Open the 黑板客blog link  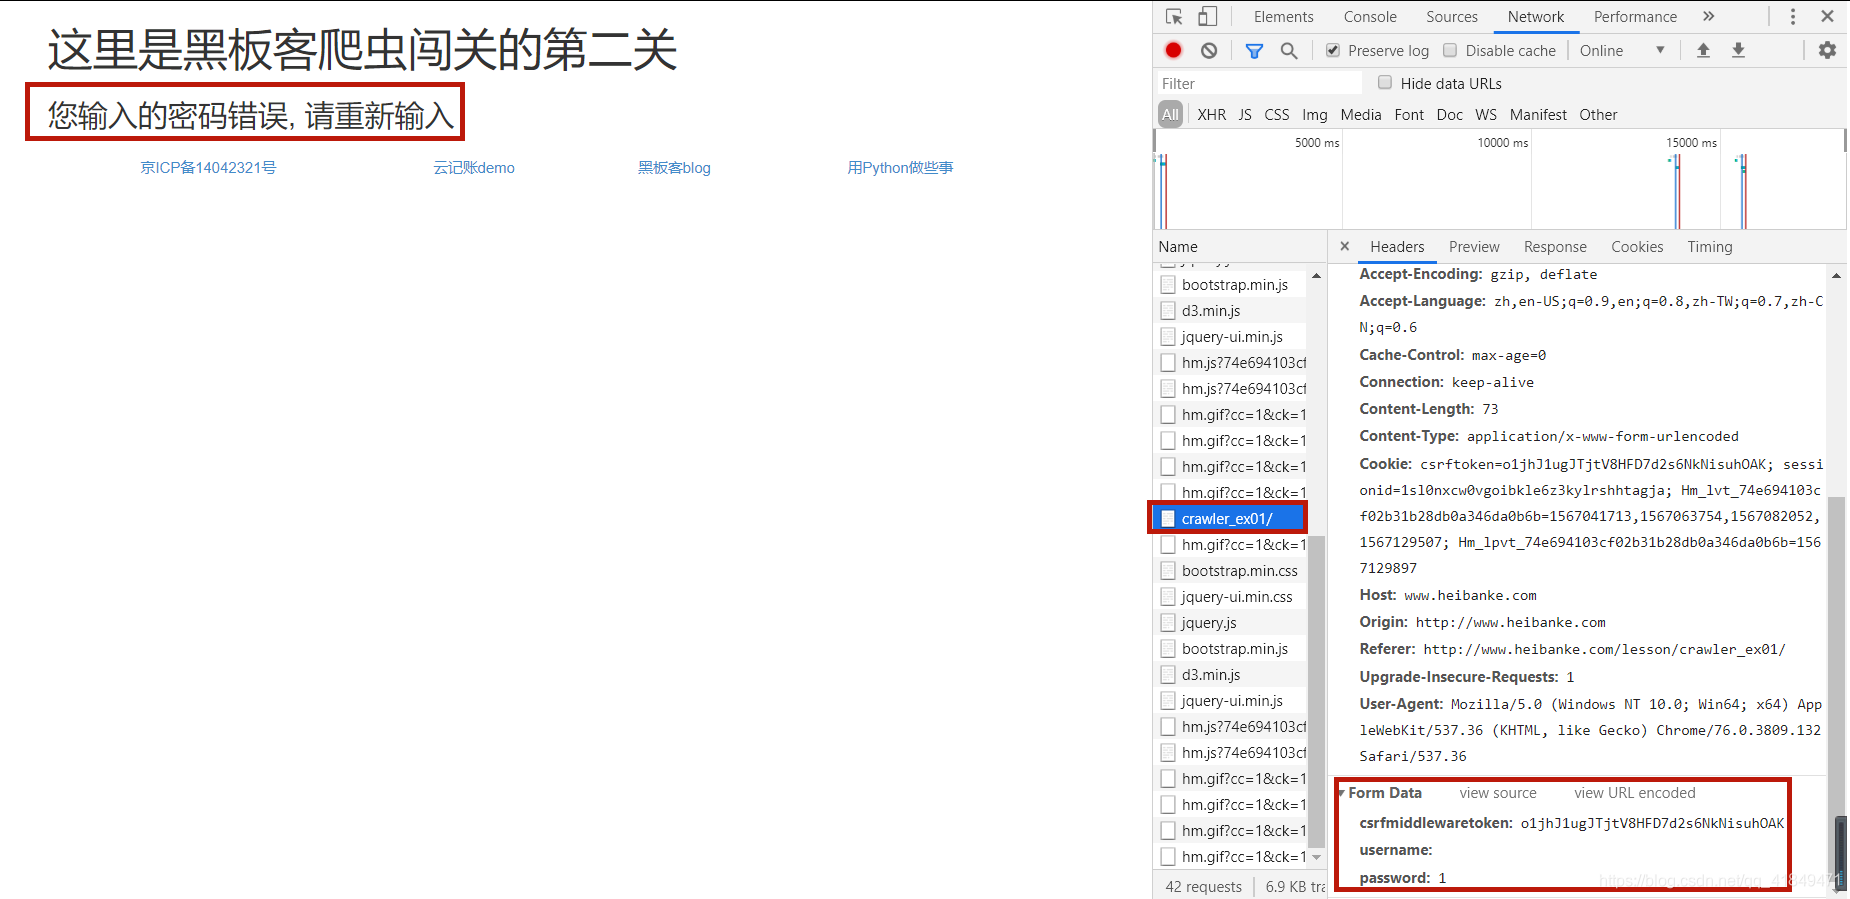pos(674,167)
